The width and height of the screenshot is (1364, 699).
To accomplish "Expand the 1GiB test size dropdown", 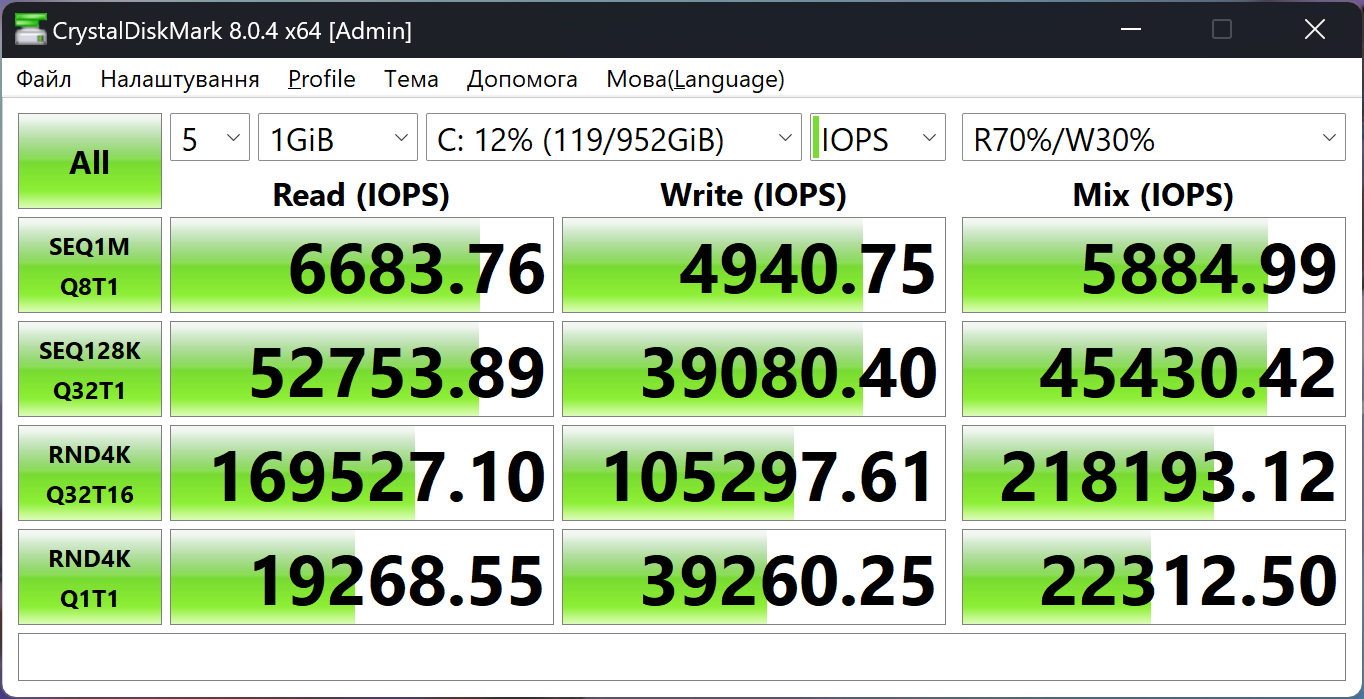I will coord(337,138).
